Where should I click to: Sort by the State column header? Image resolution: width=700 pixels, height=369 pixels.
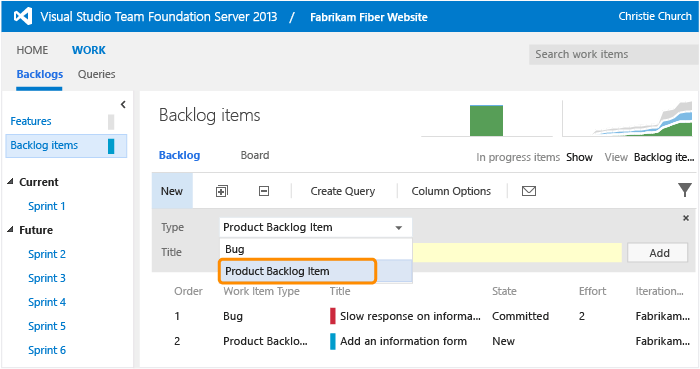(504, 291)
